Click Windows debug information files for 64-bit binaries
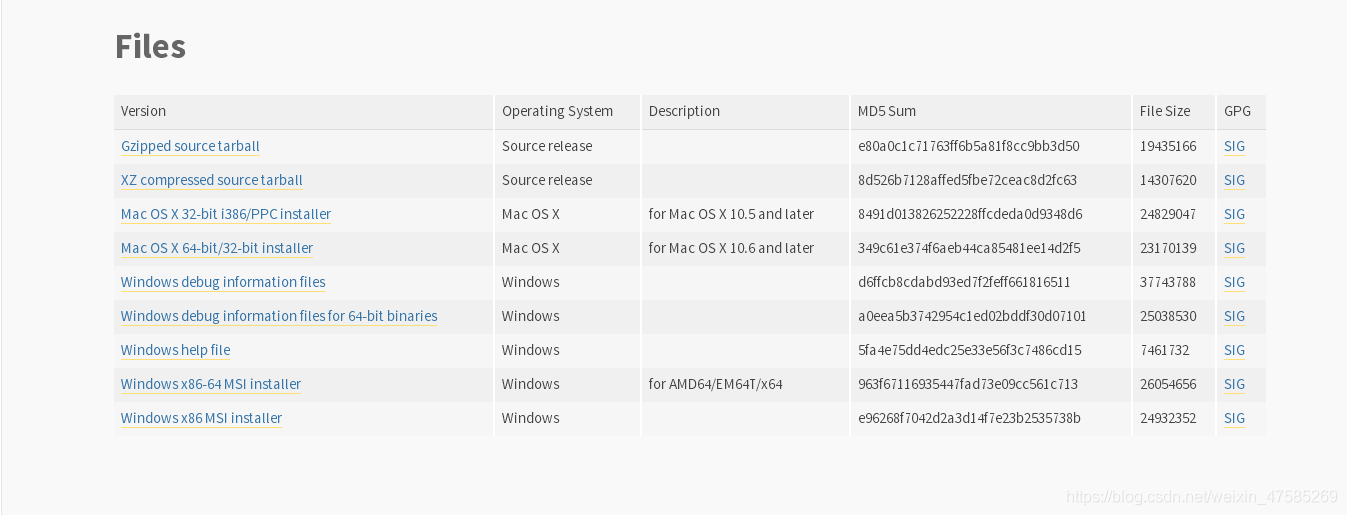 point(279,316)
